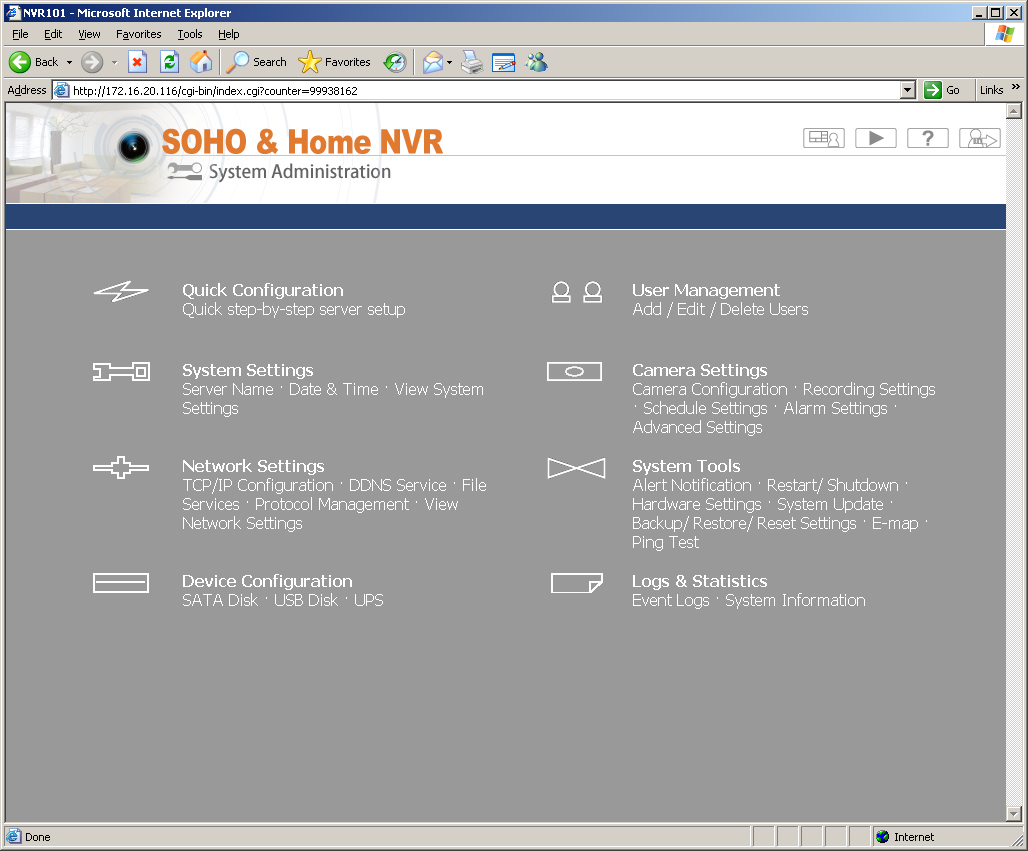Viewport: 1028px width, 851px height.
Task: Click the TCP/IP Configuration link
Action: coord(258,485)
